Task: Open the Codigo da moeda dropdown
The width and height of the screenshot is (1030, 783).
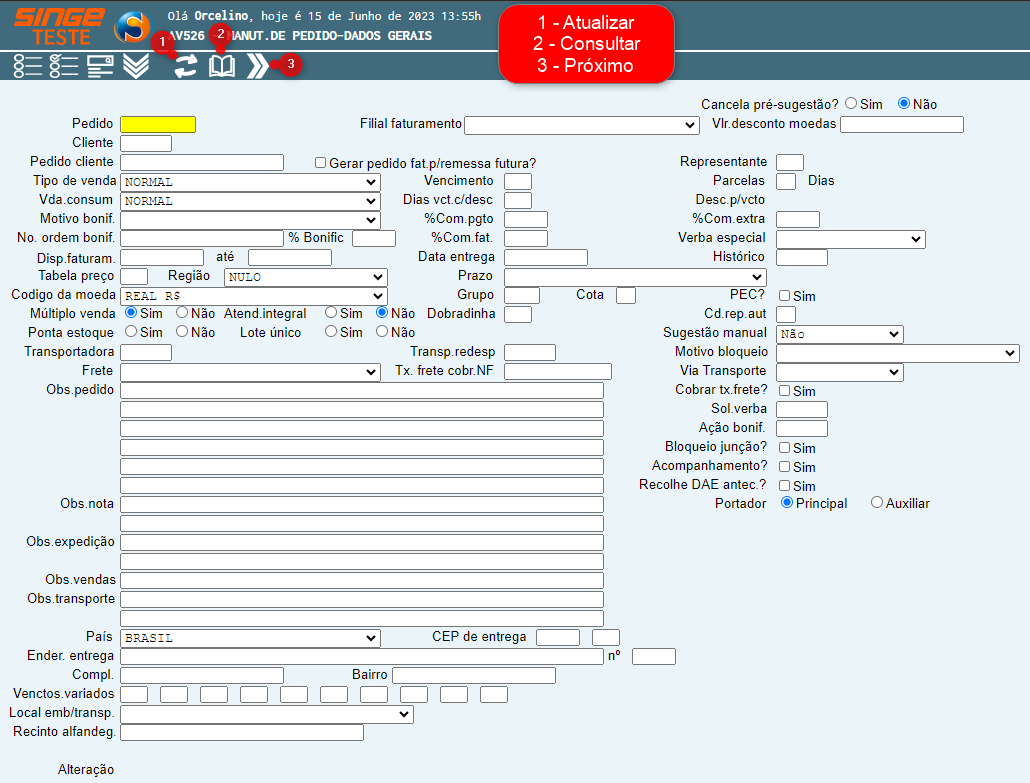Action: pyautogui.click(x=254, y=296)
